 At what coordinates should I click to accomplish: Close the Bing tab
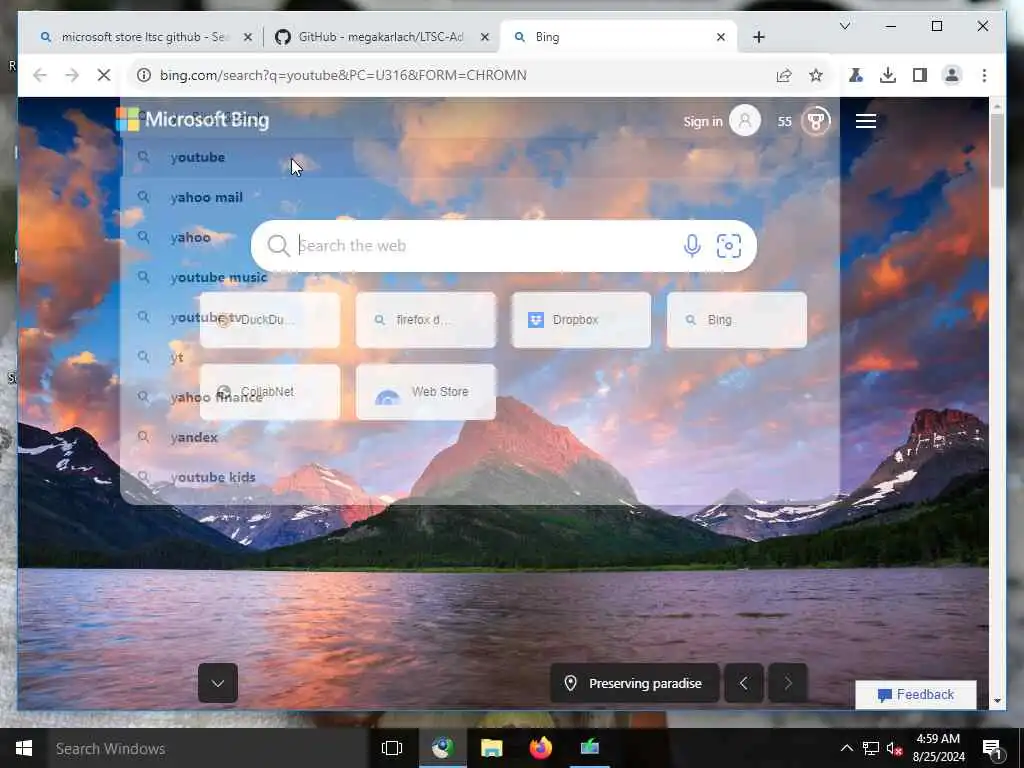click(721, 37)
